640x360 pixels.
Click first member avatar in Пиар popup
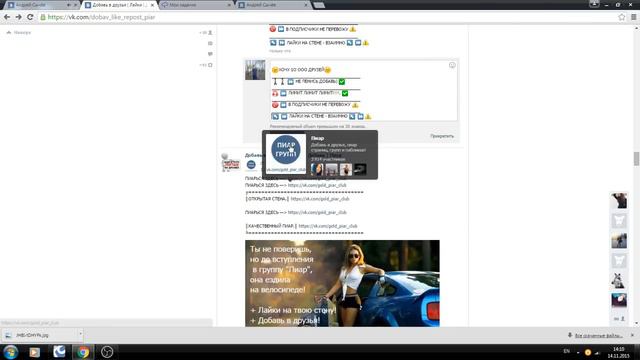point(317,169)
